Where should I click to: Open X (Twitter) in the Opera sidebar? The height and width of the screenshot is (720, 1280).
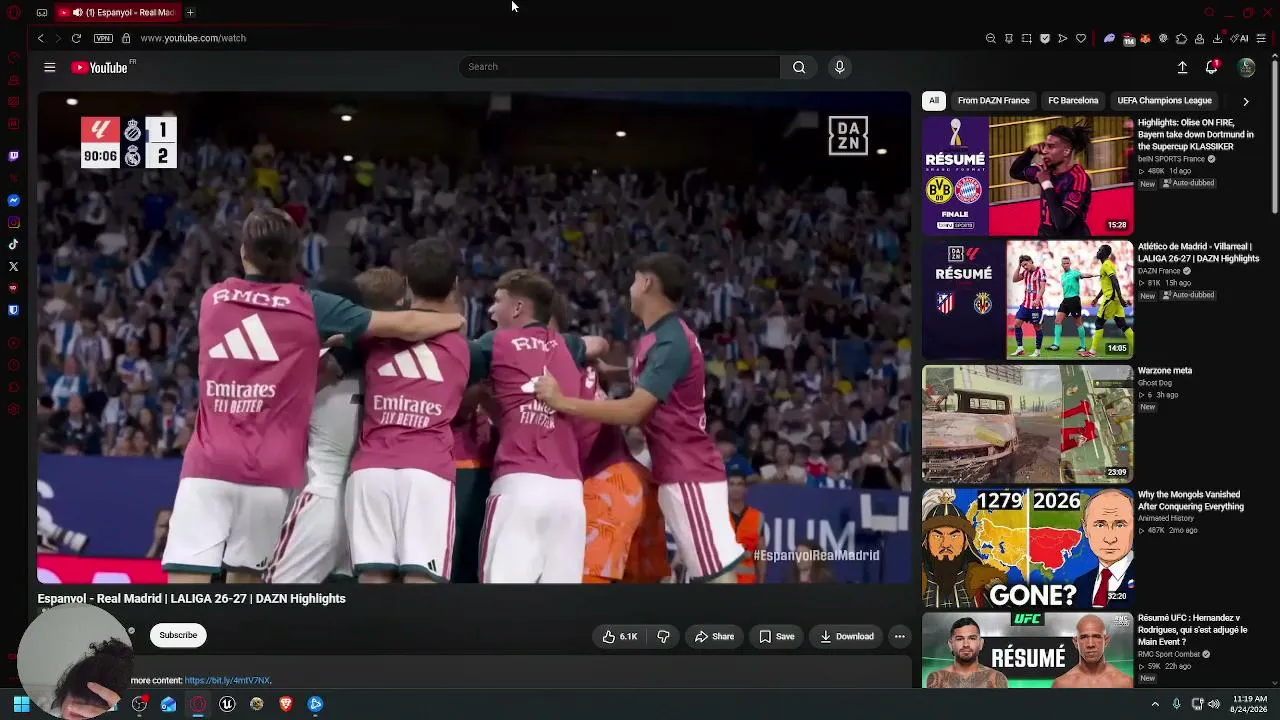click(13, 266)
